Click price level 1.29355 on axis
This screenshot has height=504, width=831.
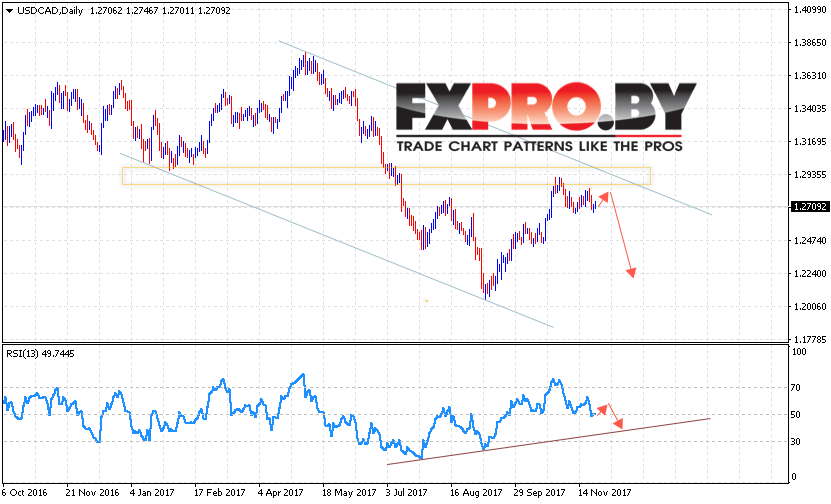pyautogui.click(x=809, y=174)
